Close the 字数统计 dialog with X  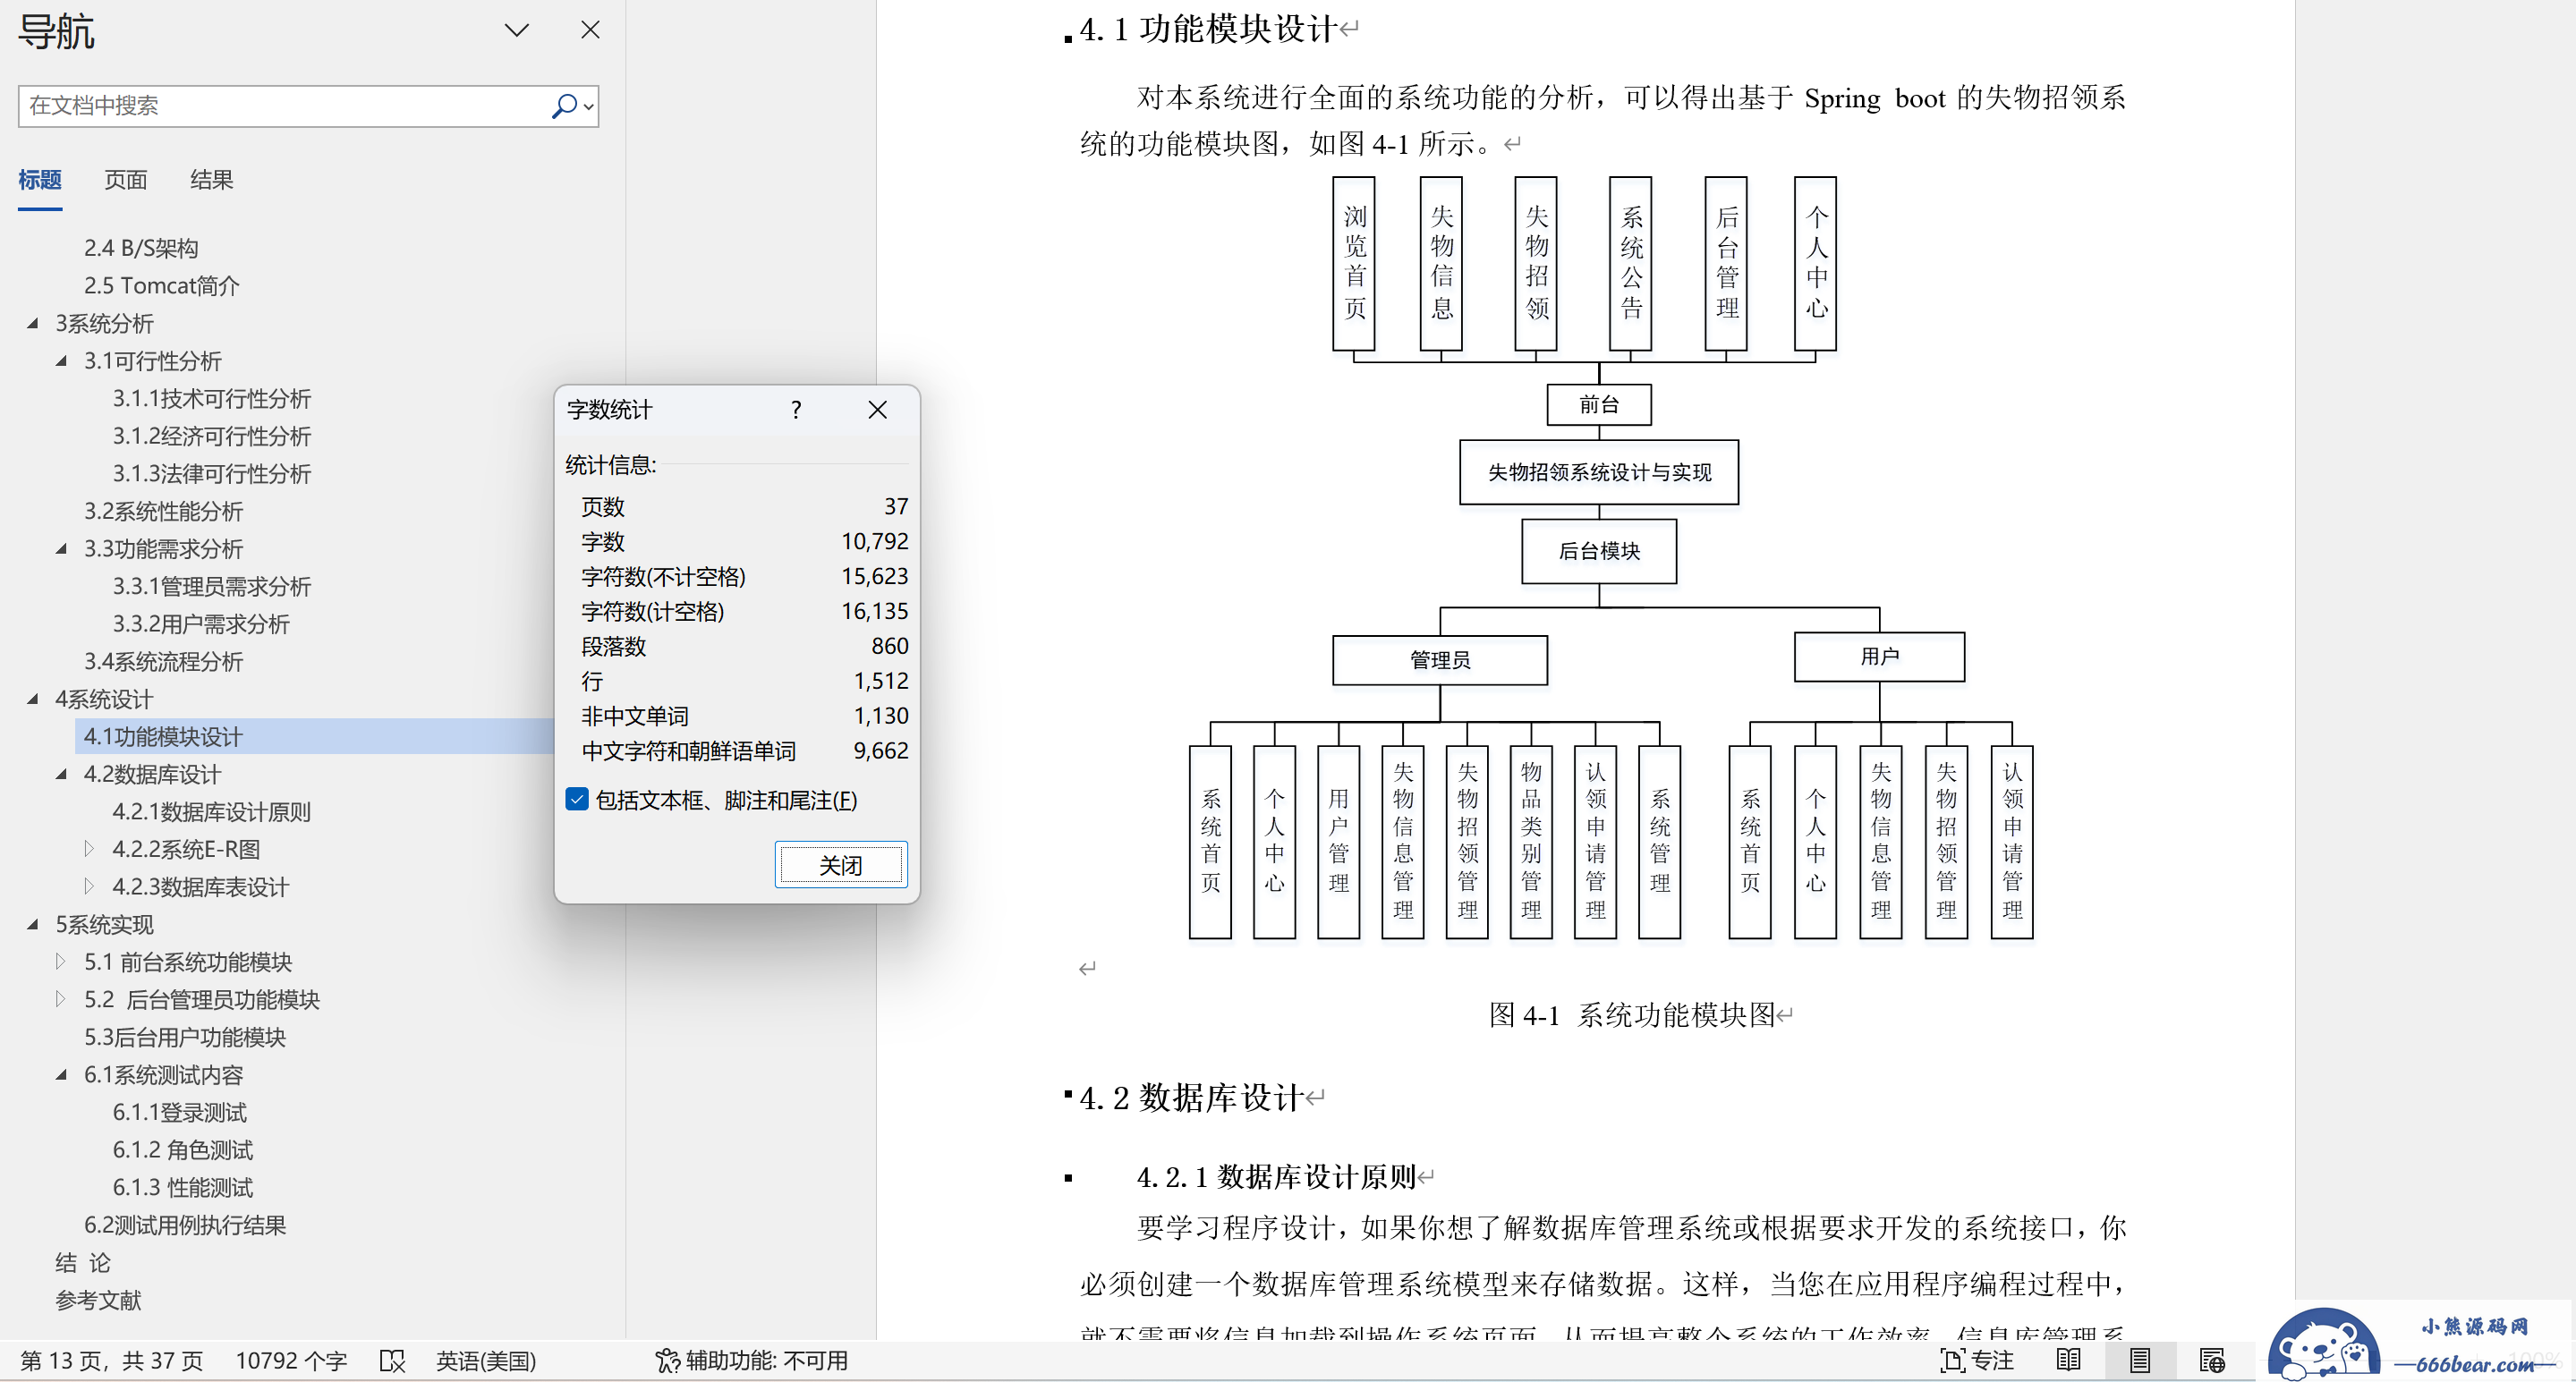[877, 410]
